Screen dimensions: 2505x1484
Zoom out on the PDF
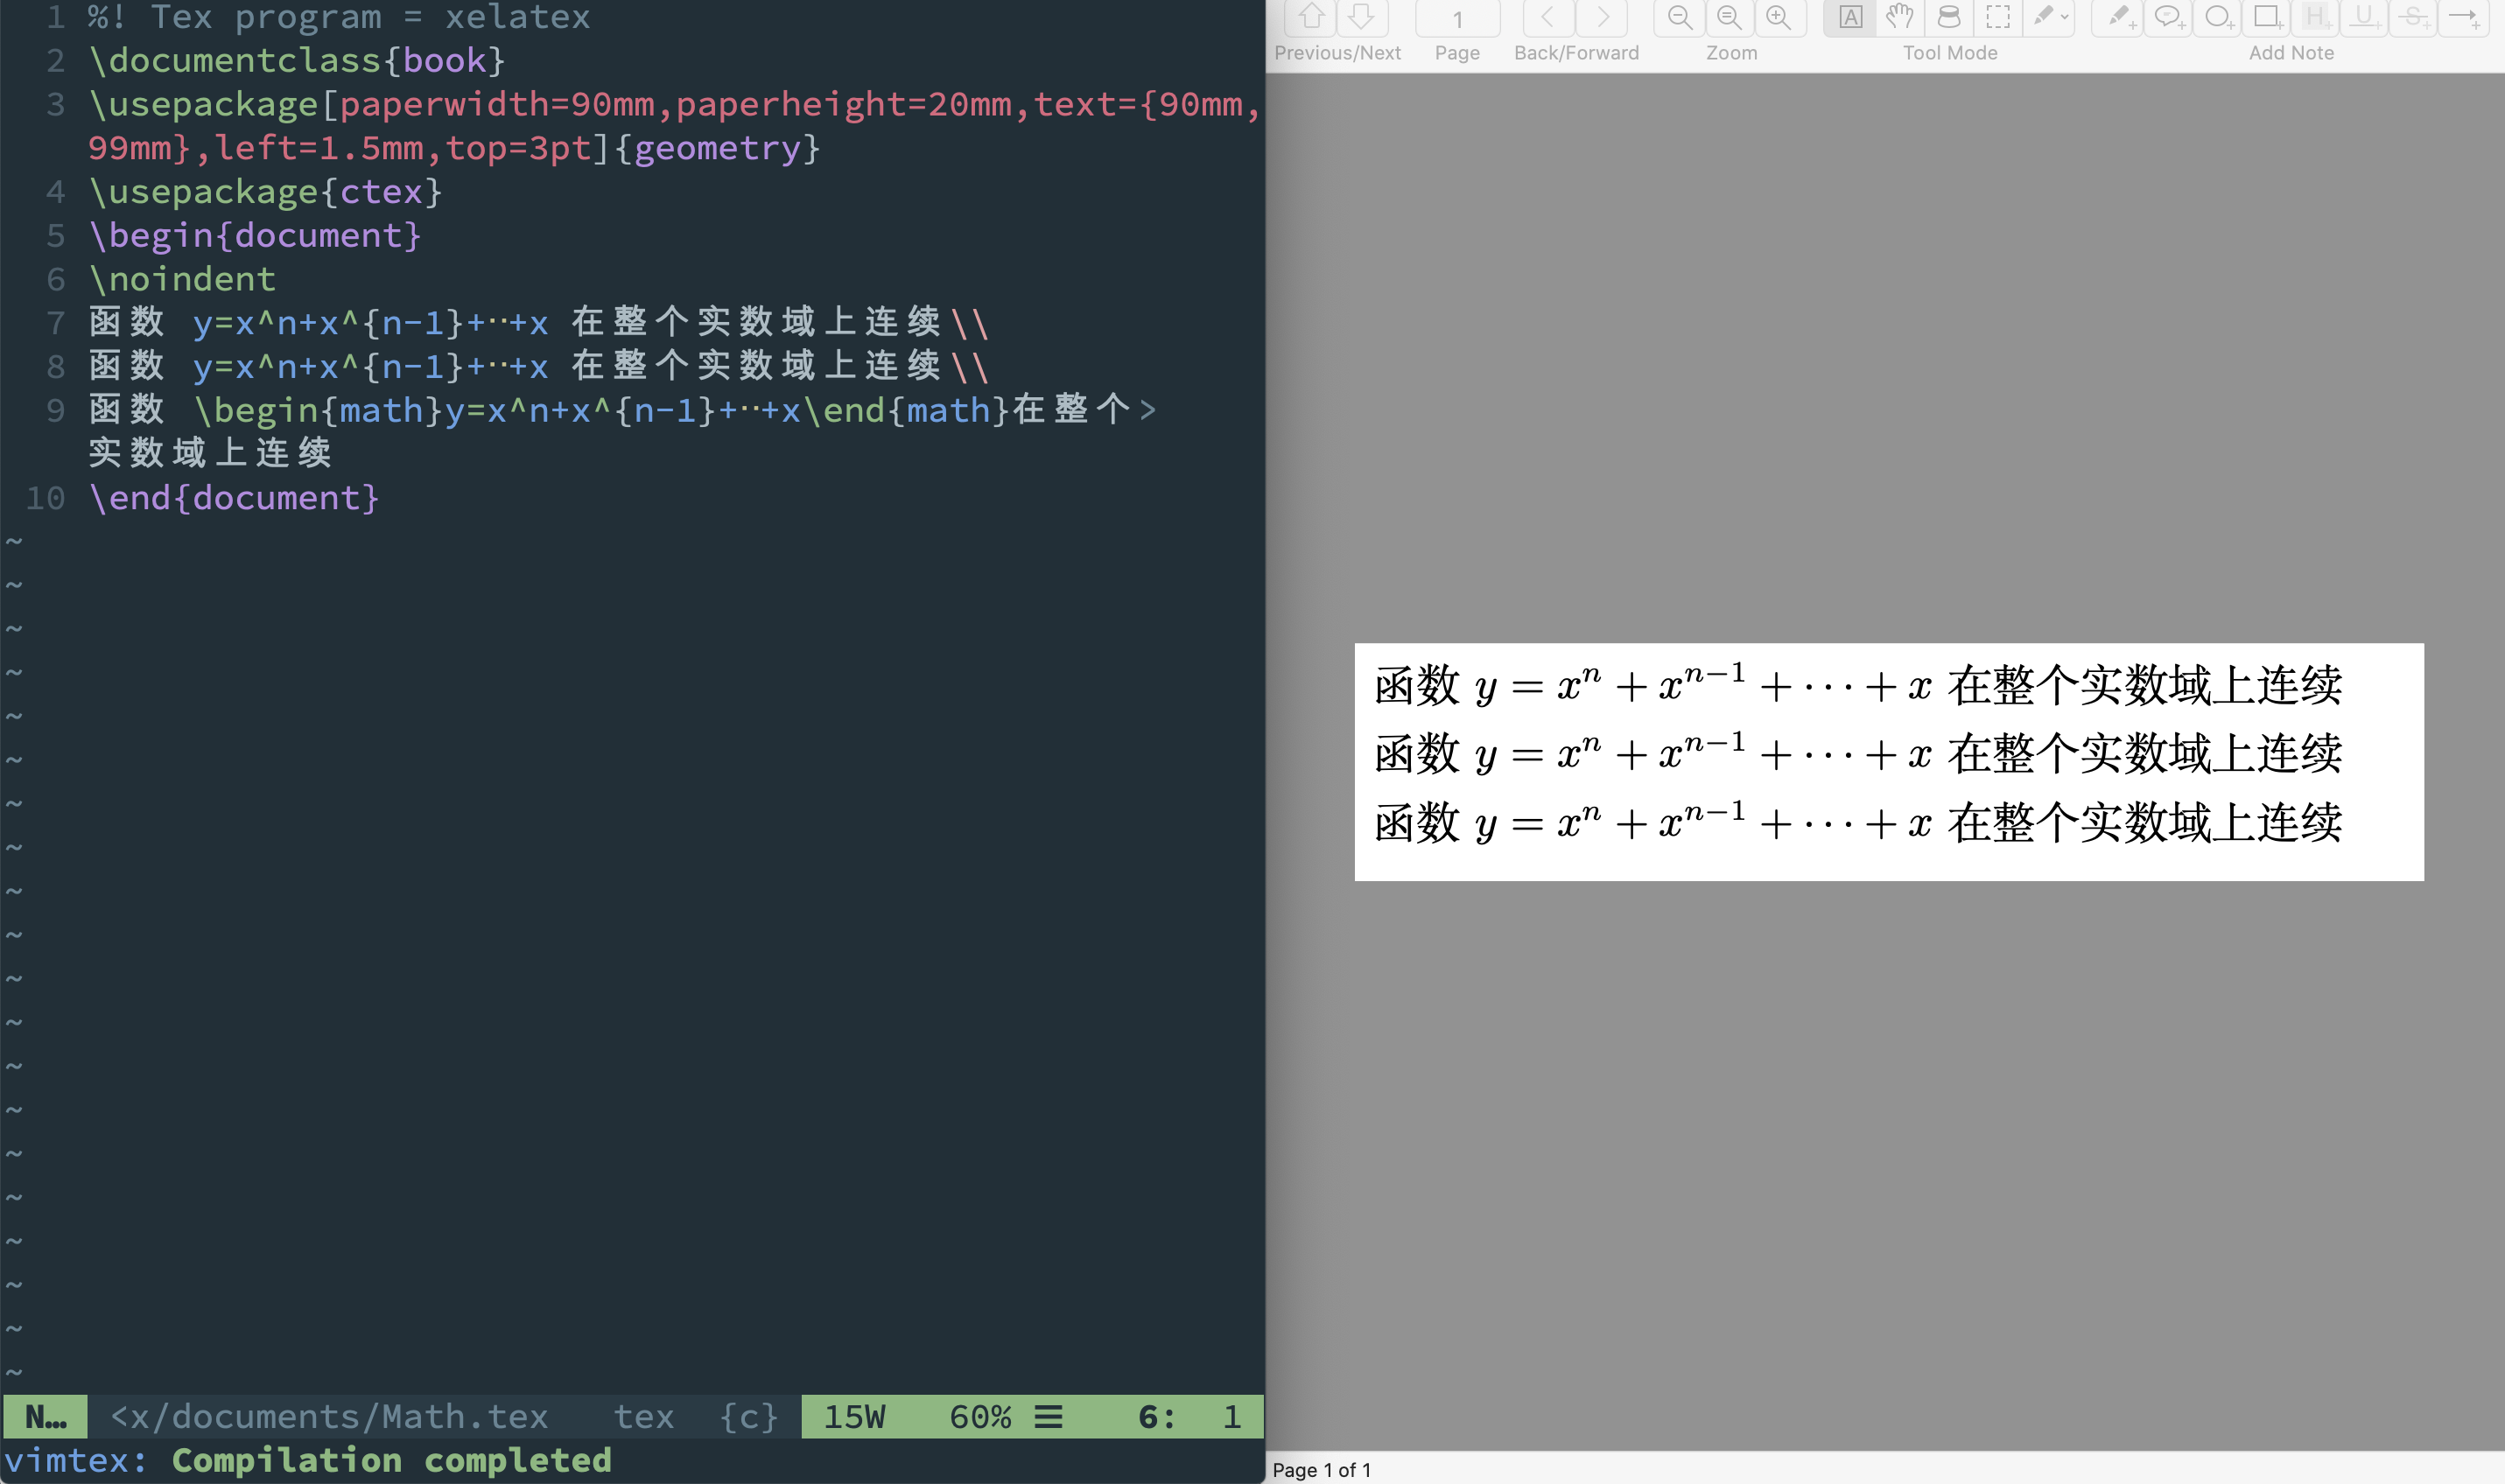(1679, 17)
